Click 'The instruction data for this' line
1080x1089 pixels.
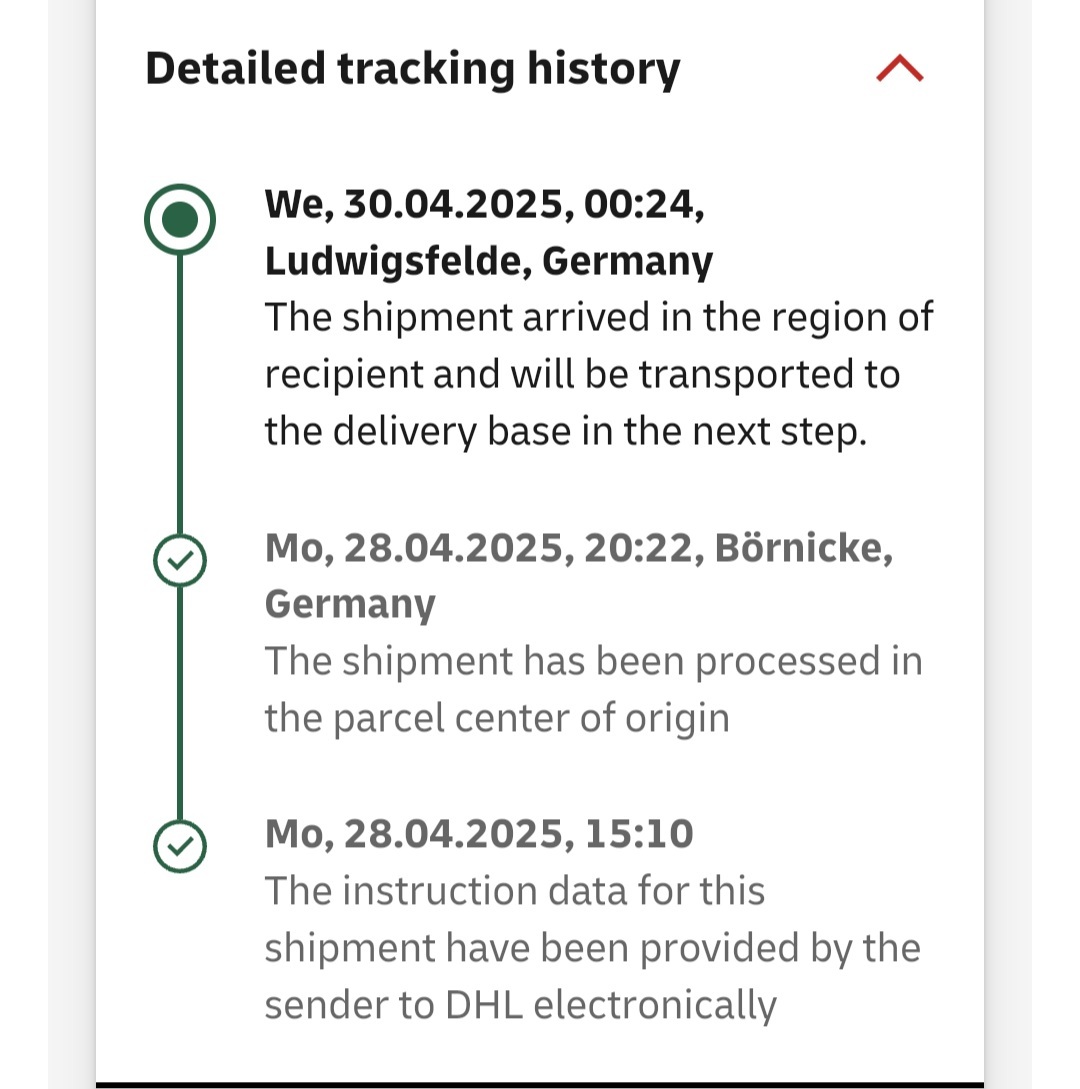pos(514,890)
